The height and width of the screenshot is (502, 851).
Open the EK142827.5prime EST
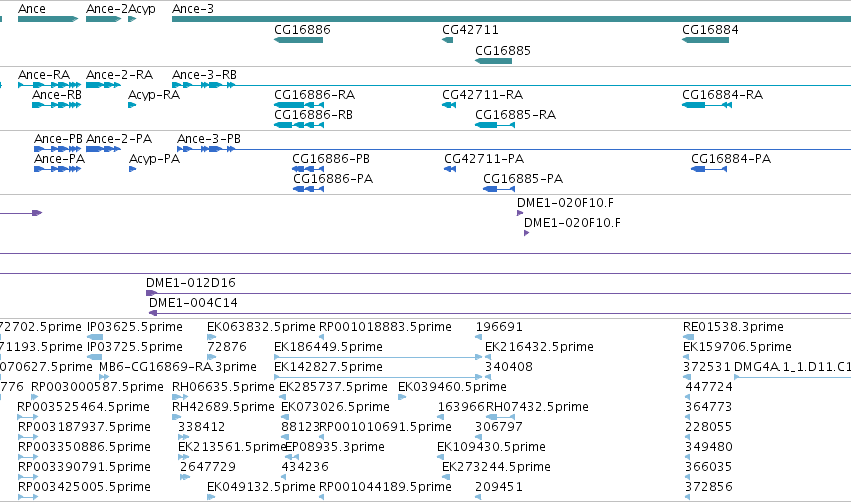pos(378,377)
